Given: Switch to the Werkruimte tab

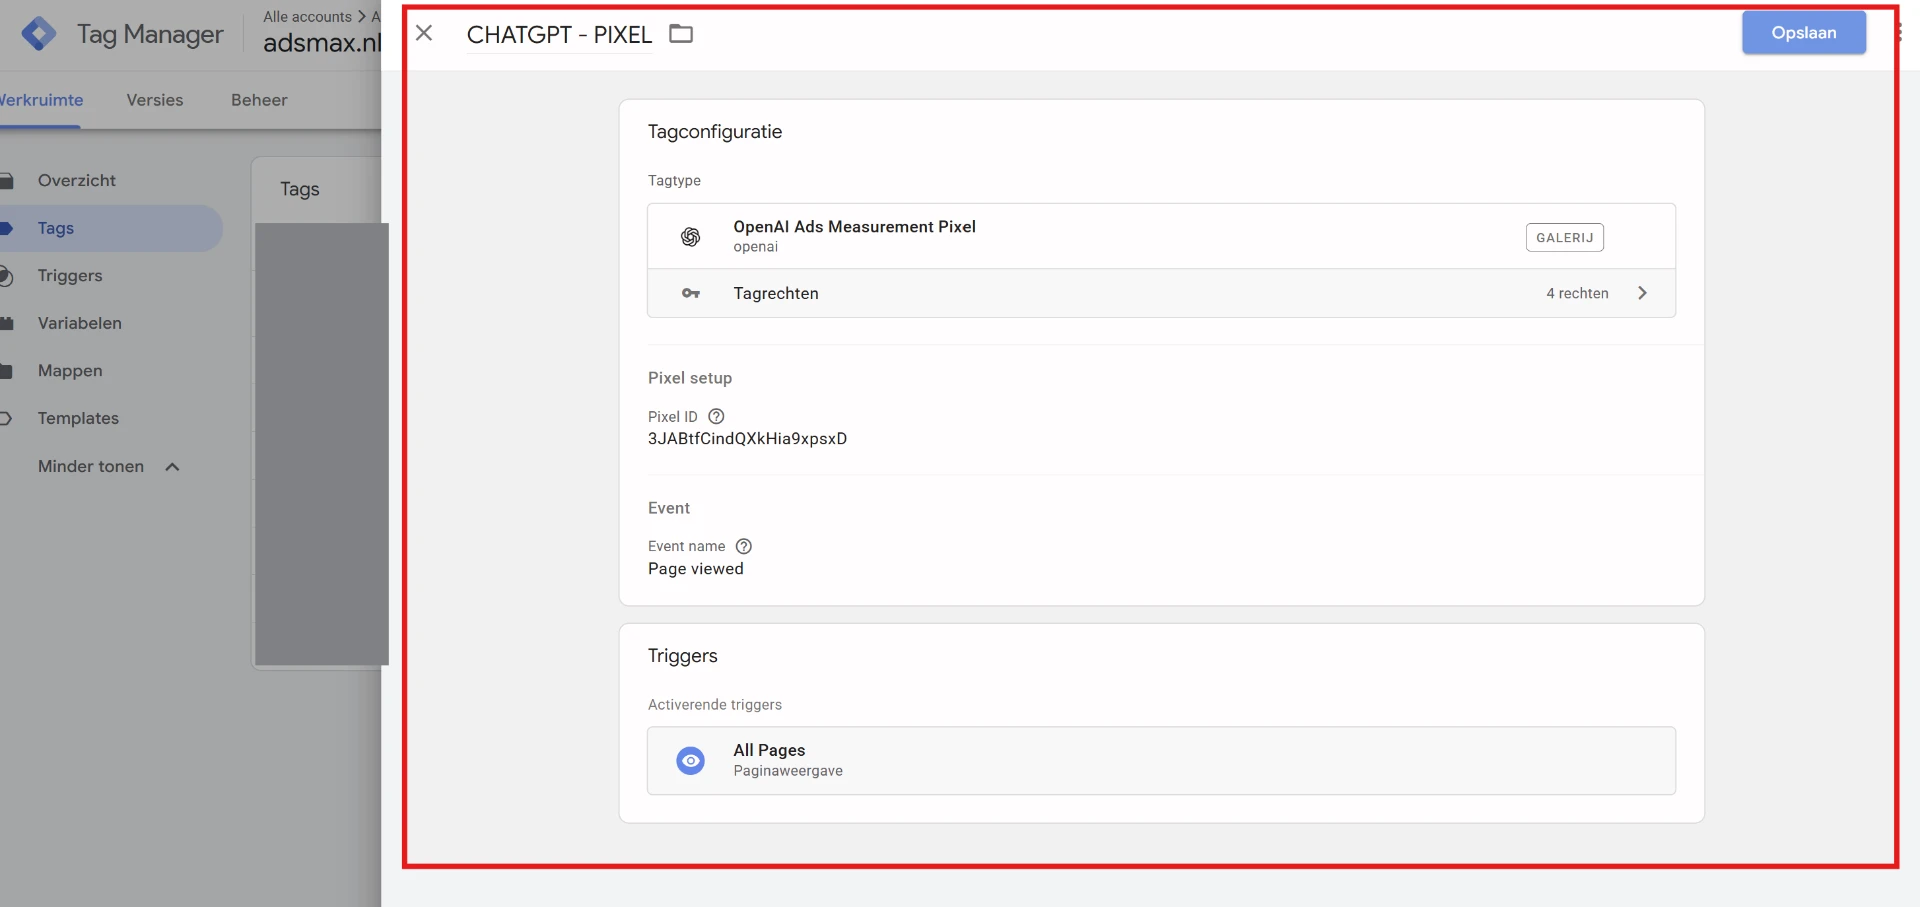Looking at the screenshot, I should (x=41, y=100).
